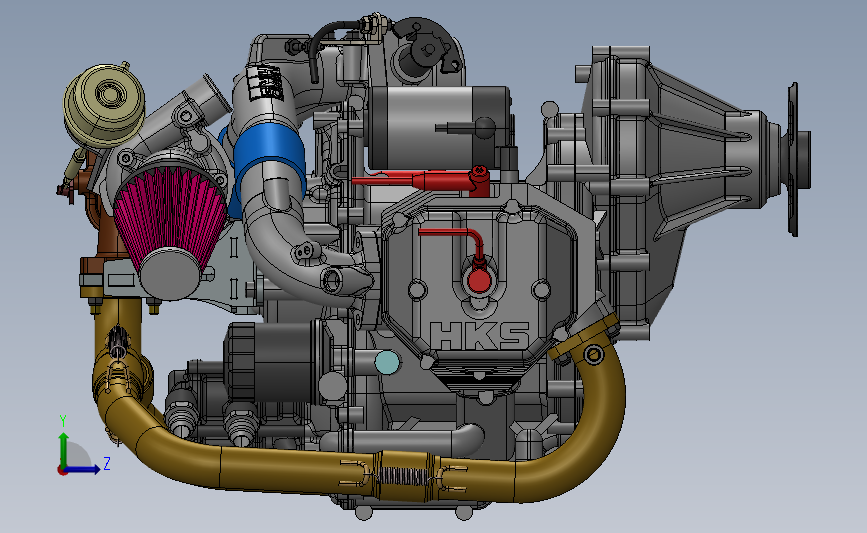Click the red origin ball of the triad
This screenshot has width=867, height=533.
[x=62, y=471]
